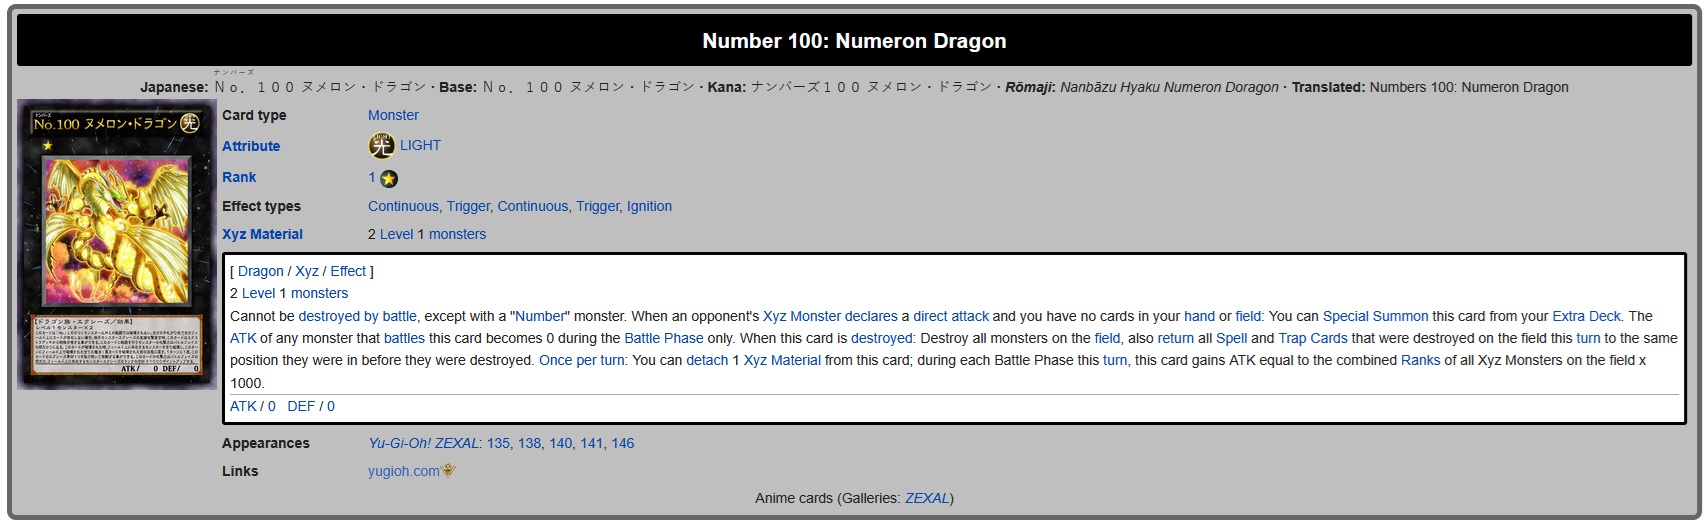Click the Rank star icon
The height and width of the screenshot is (523, 1707).
click(389, 179)
